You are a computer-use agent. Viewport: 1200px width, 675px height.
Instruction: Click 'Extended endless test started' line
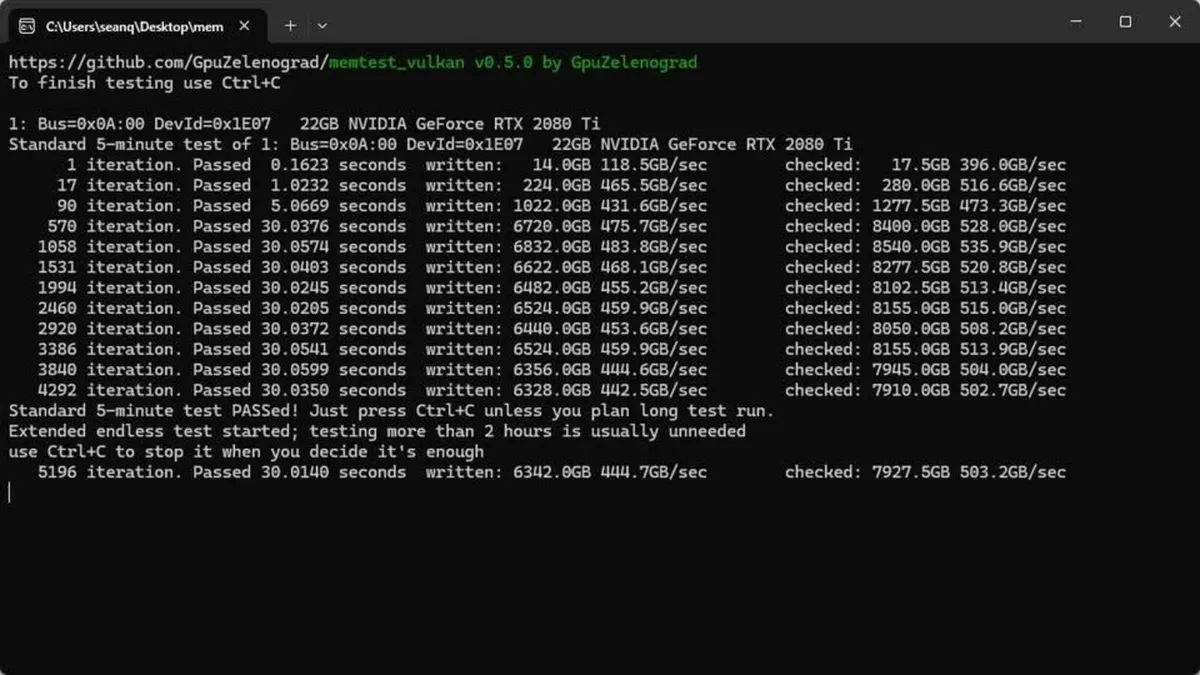(x=377, y=431)
